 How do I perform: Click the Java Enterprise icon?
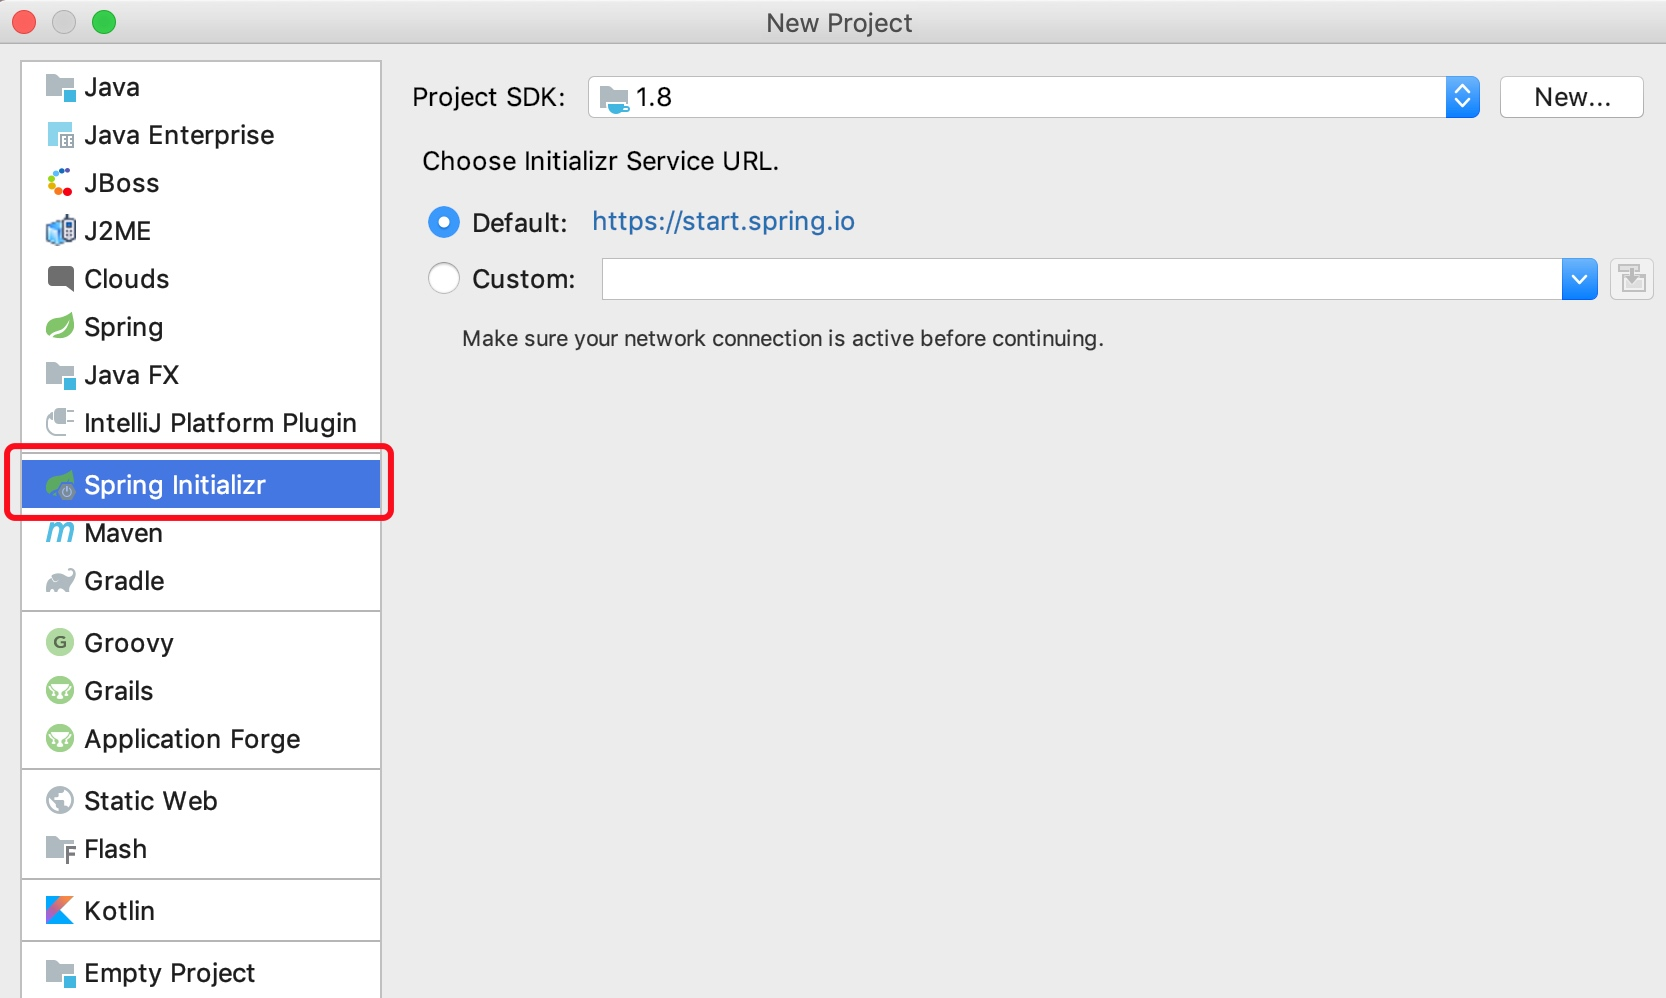click(60, 135)
